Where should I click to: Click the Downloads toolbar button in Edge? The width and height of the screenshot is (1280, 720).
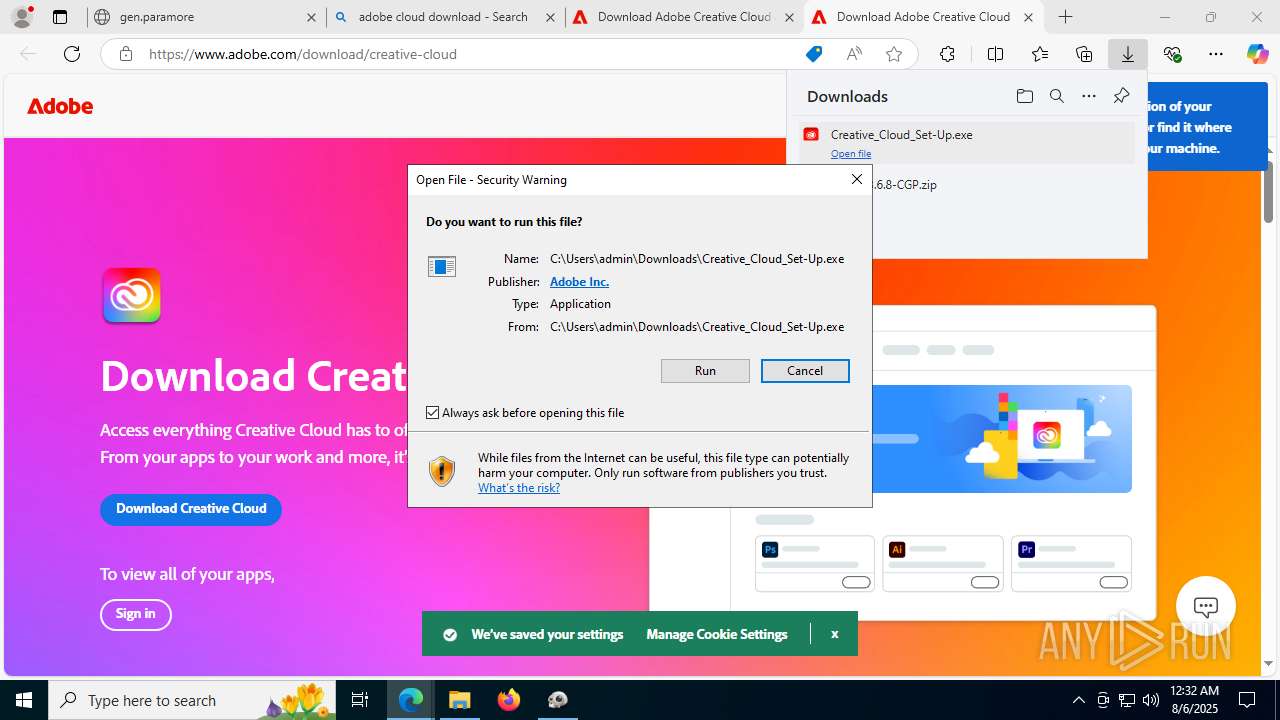1128,54
